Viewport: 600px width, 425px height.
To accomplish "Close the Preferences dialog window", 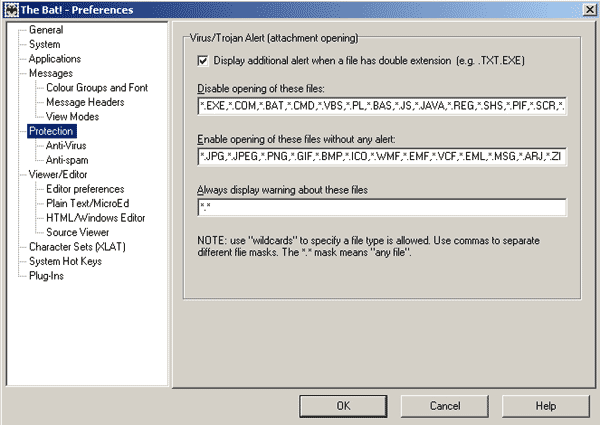I will [590, 10].
